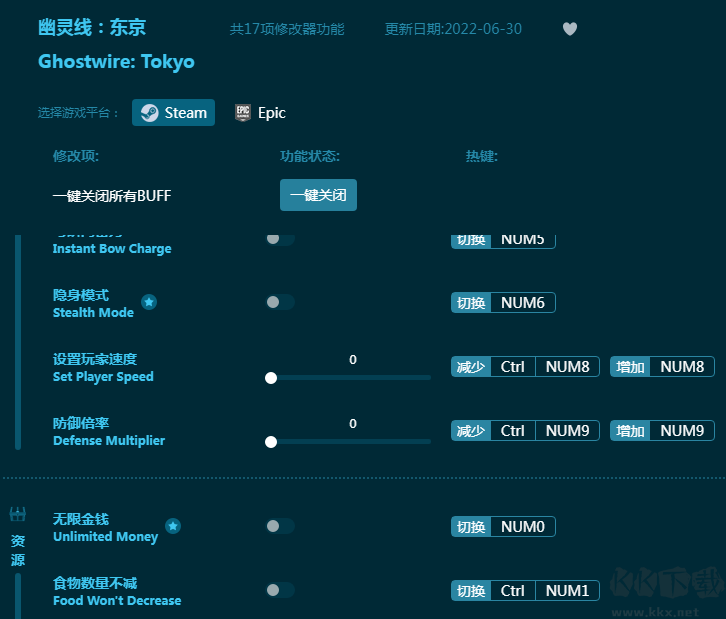This screenshot has width=726, height=619.
Task: Click the Set Player Speed slider handle
Action: [271, 378]
